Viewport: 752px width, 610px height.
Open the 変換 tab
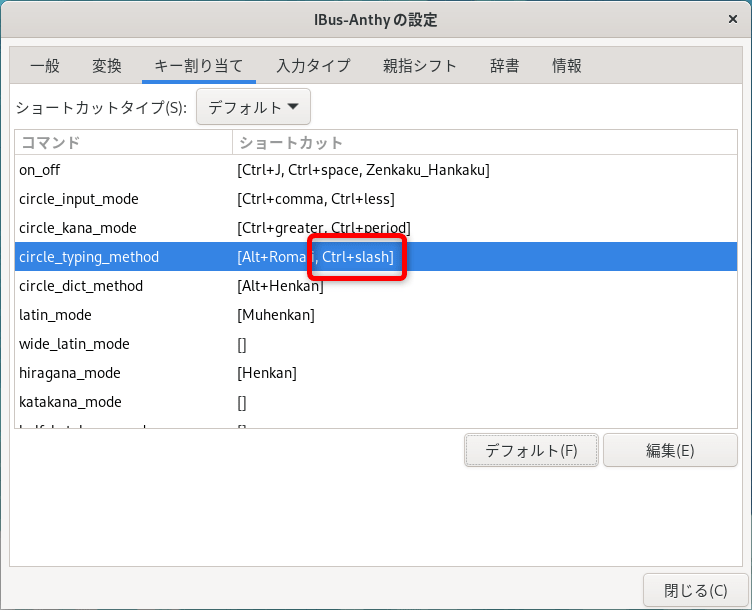[107, 66]
